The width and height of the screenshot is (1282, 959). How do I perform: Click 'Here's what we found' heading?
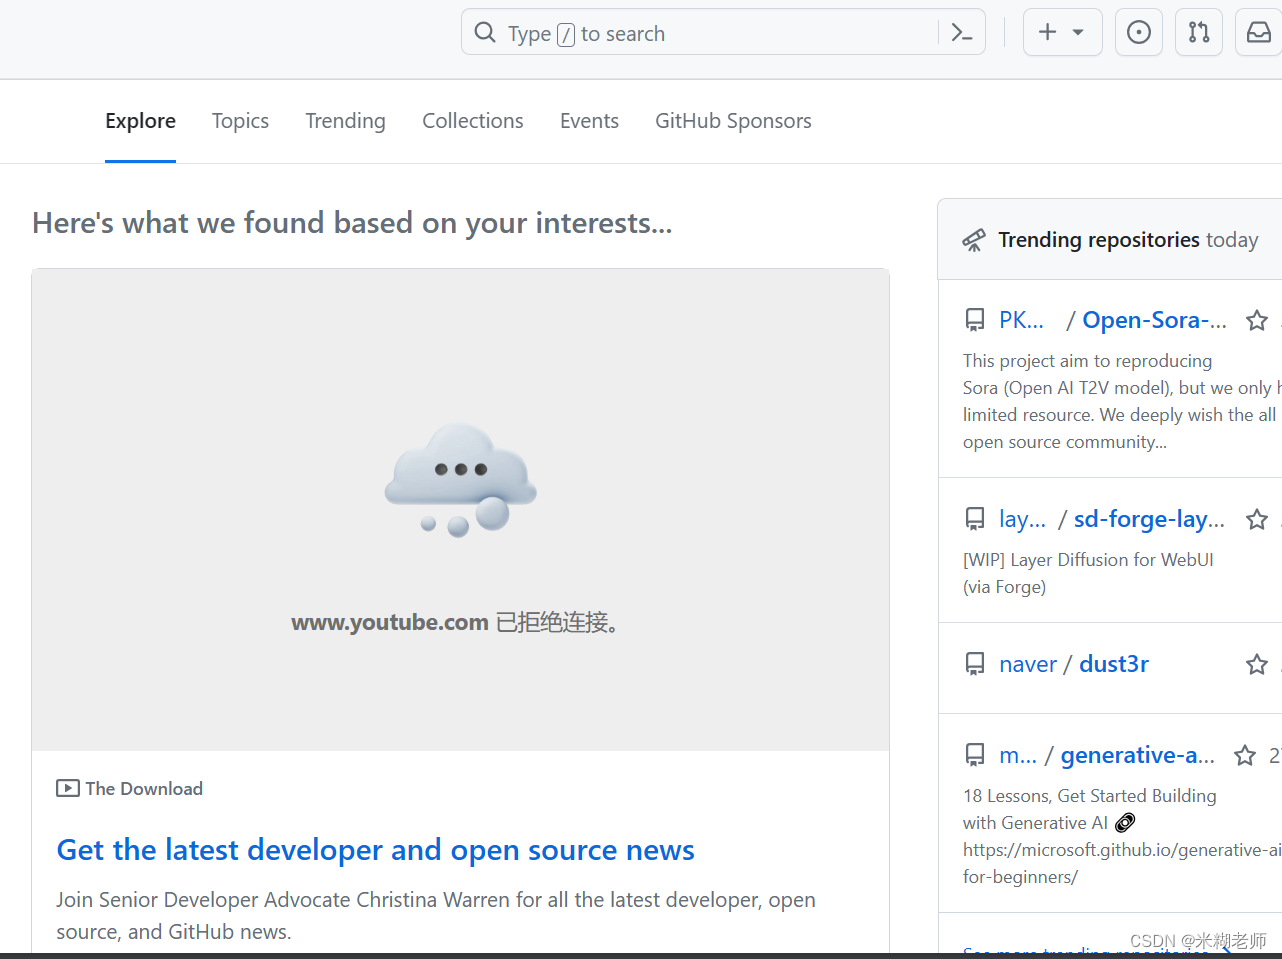point(352,223)
